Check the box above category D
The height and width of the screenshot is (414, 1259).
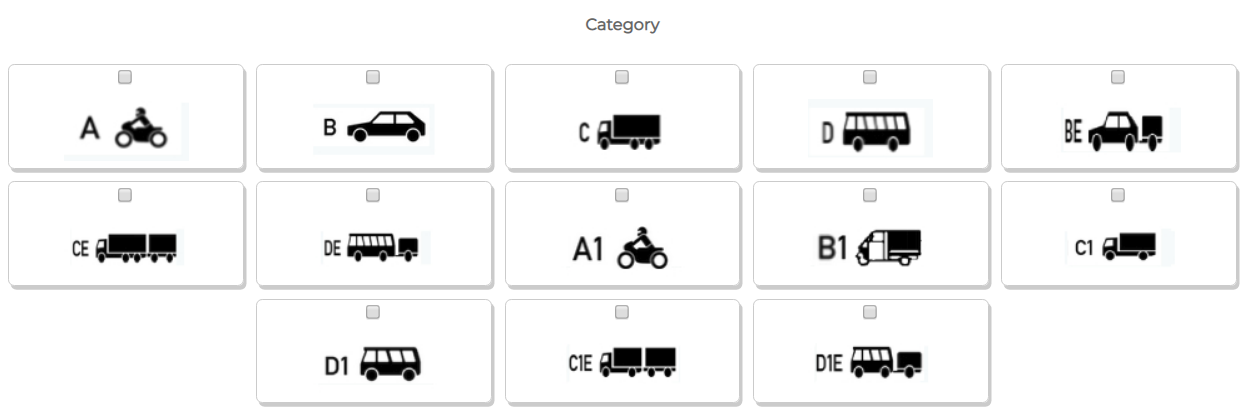click(x=870, y=77)
